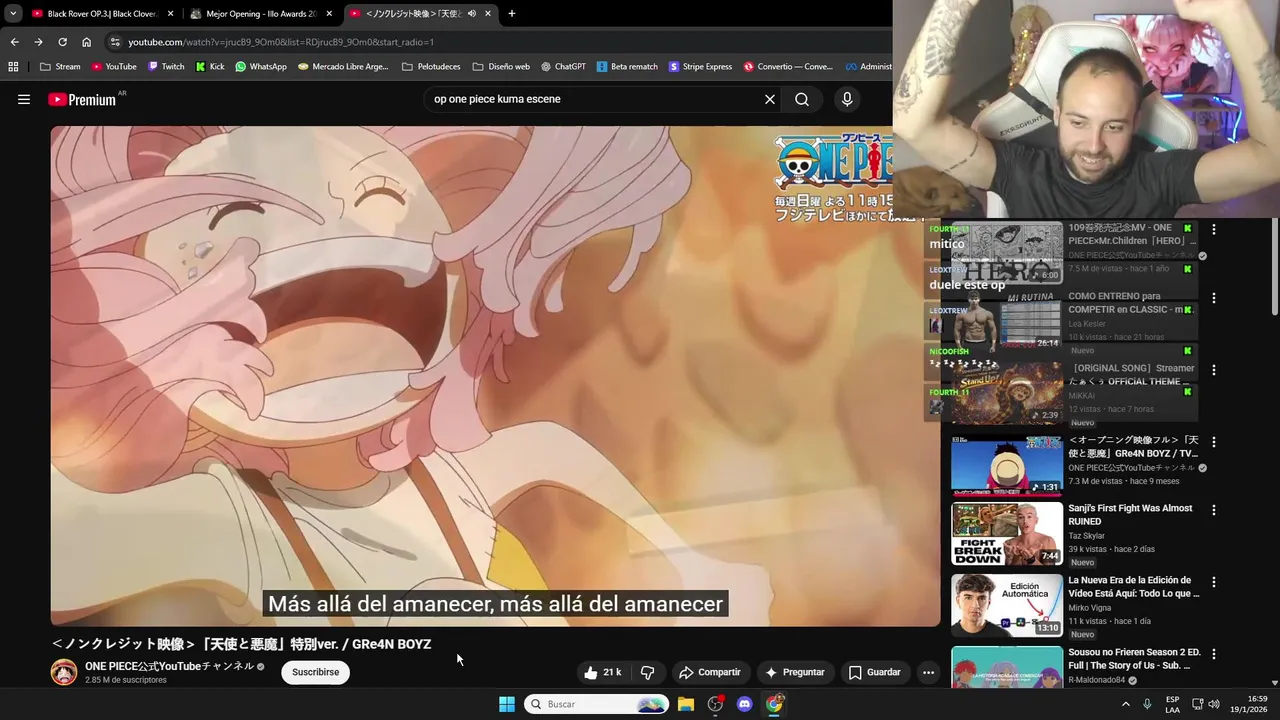Start voice search with the microphone icon
The image size is (1280, 720).
[847, 99]
